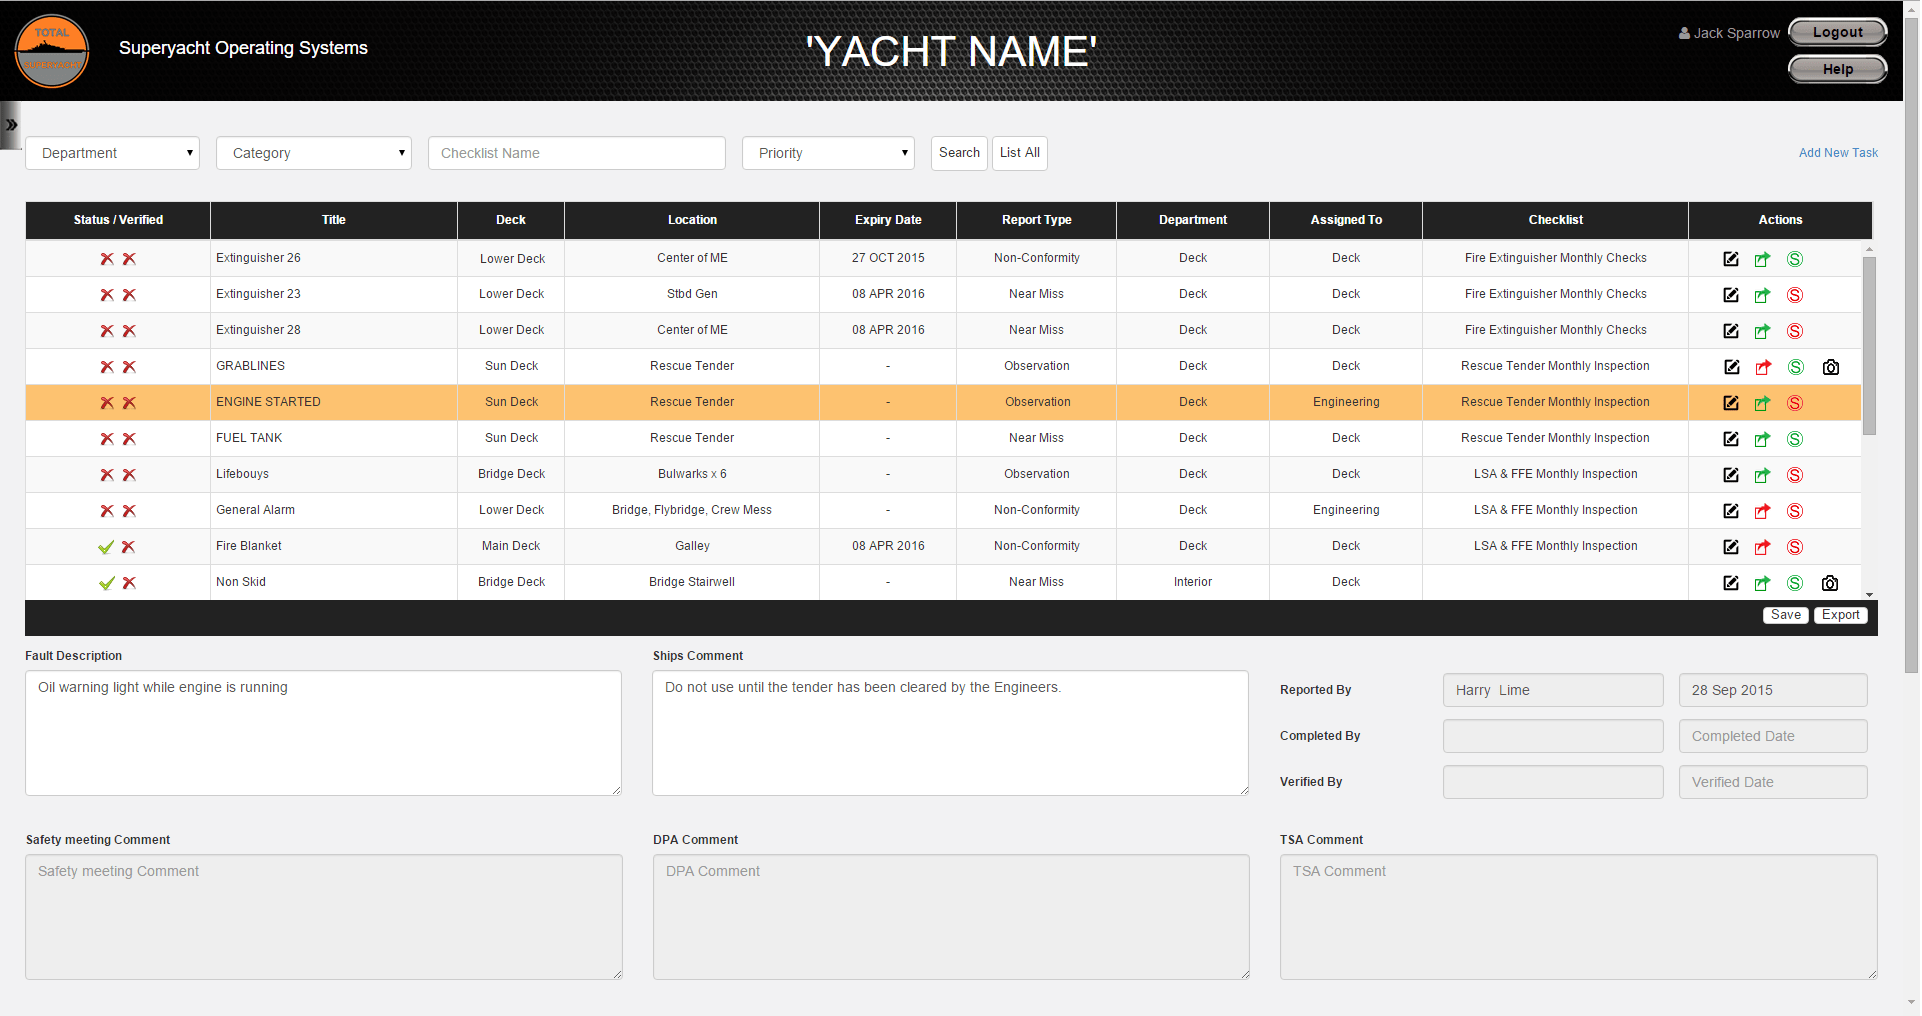Screen dimensions: 1922x1016
Task: Click green S icon in Extinguisher 26 row
Action: point(1795,259)
